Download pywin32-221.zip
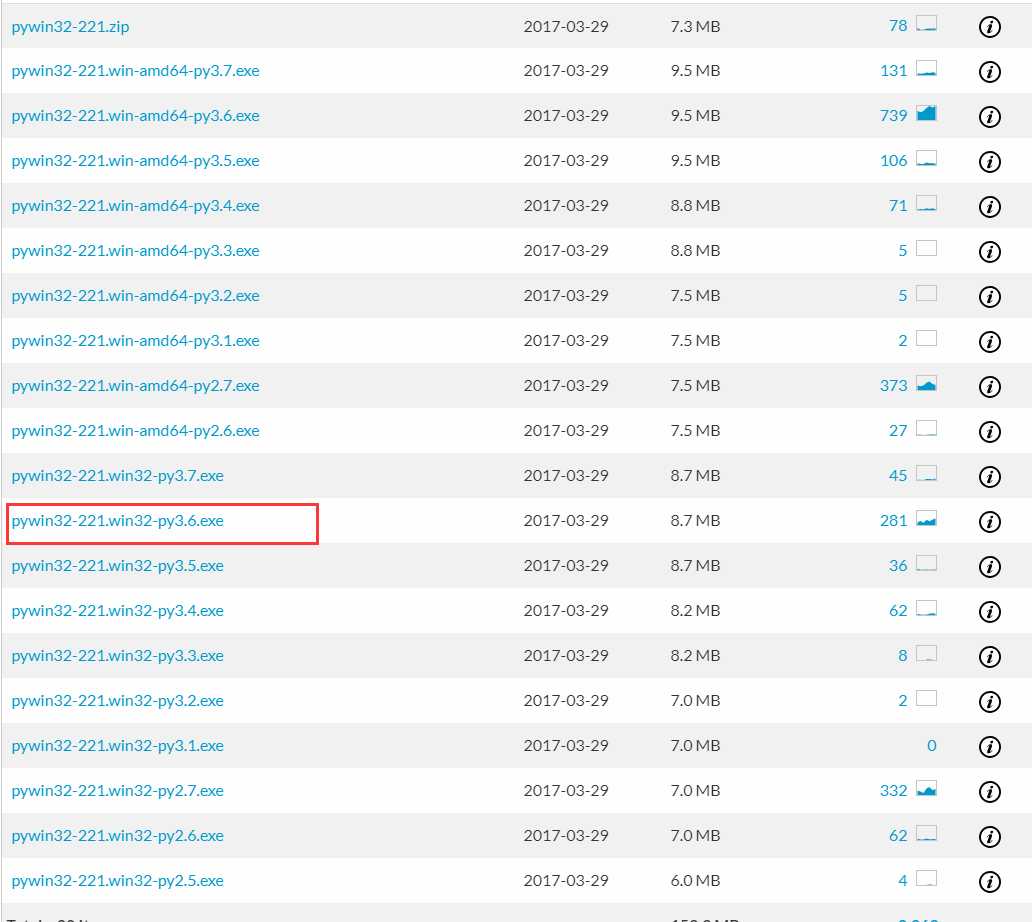Screen dimensions: 1032x922 coord(70,27)
